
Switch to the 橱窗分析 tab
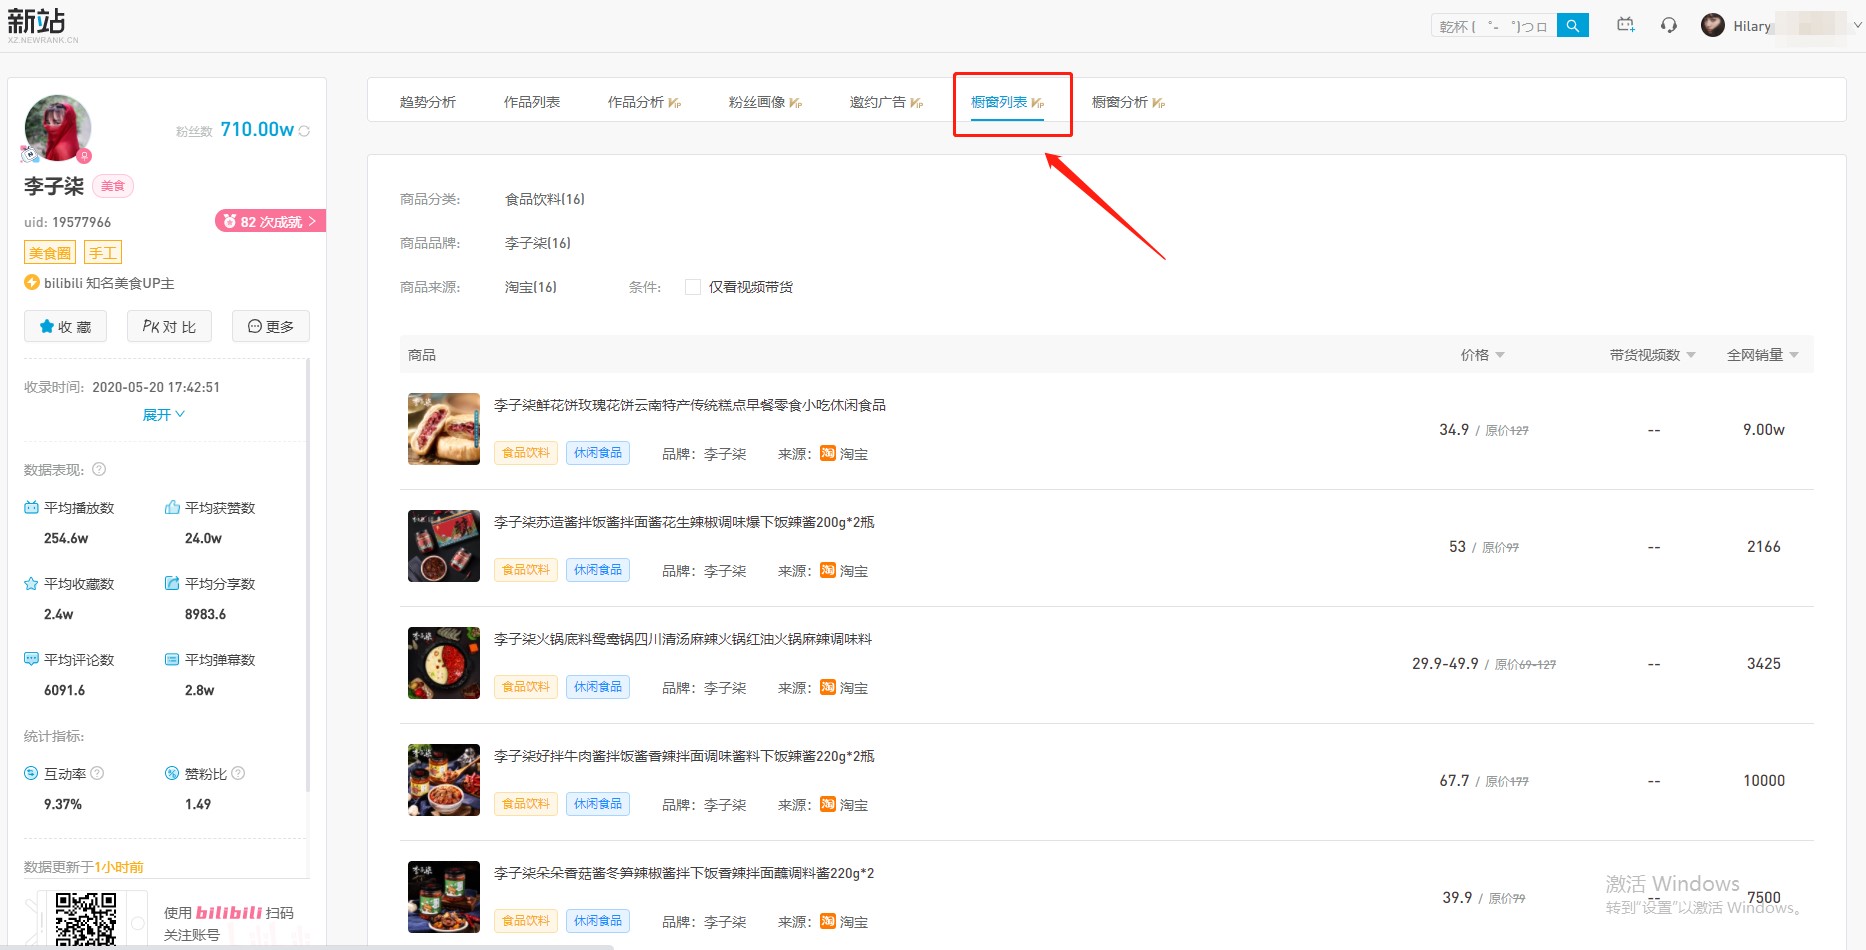(1128, 102)
